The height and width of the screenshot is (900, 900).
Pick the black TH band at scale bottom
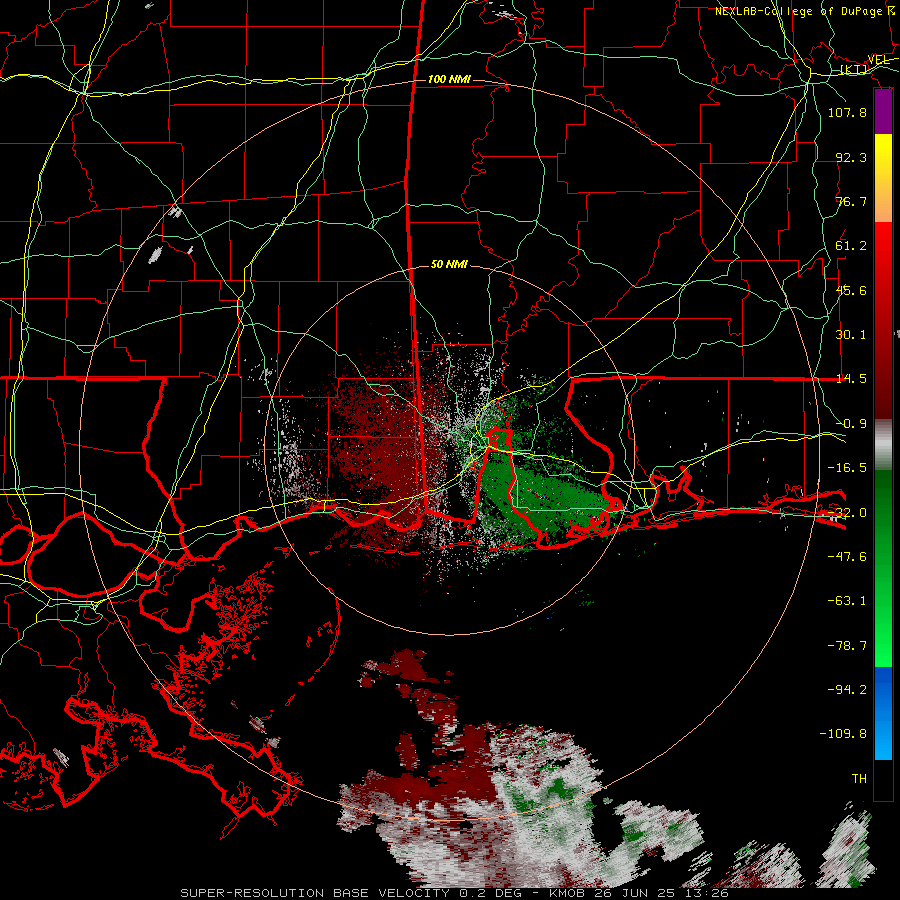tap(883, 780)
